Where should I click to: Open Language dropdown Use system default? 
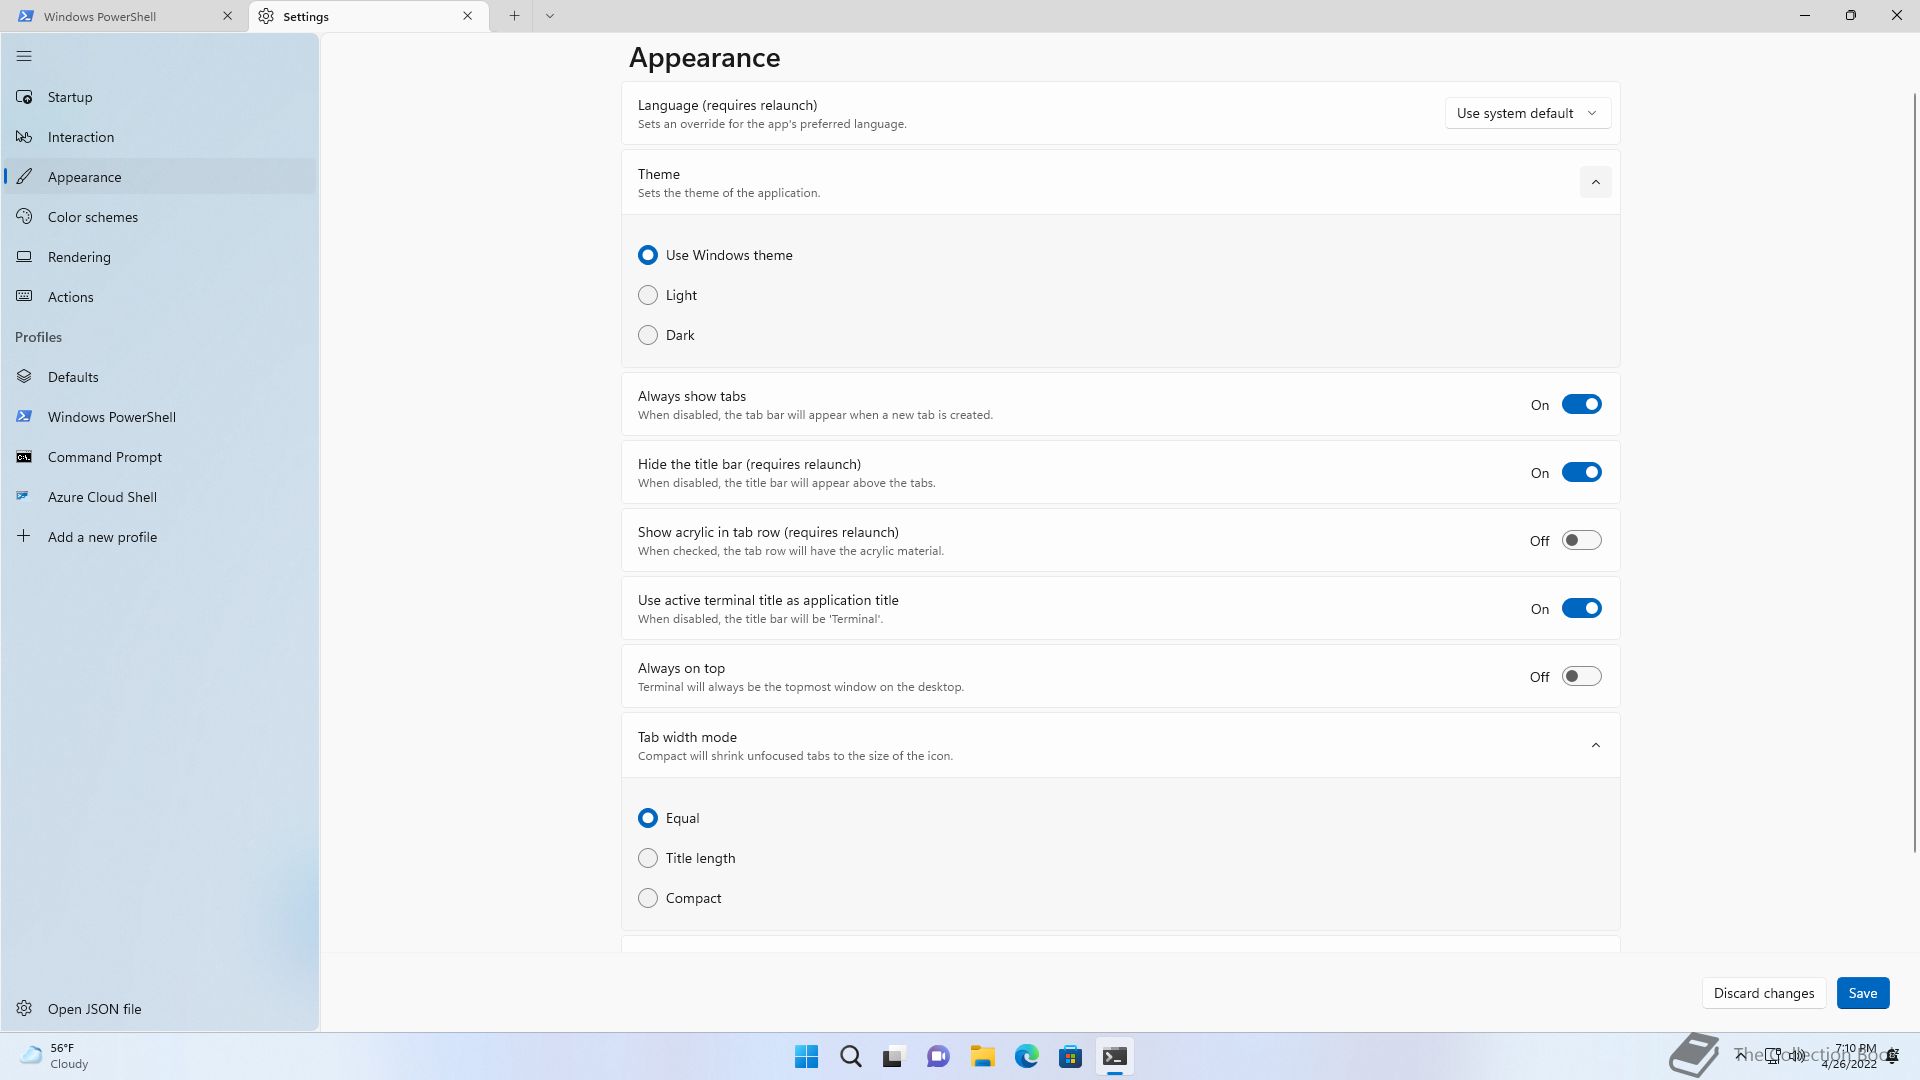(1527, 113)
